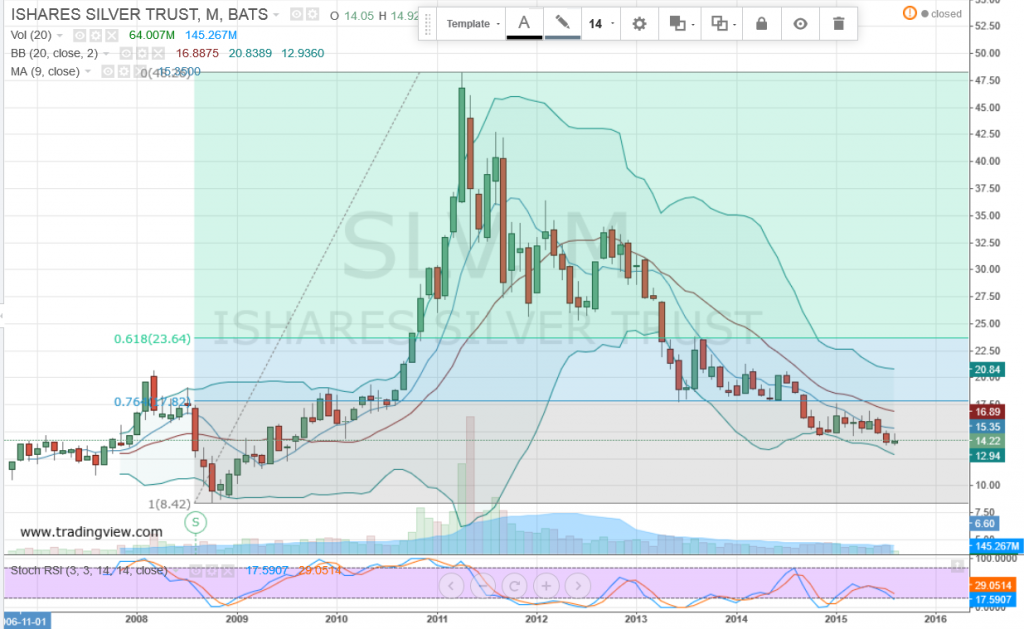The height and width of the screenshot is (629, 1024).
Task: Click the orange exclamation warning icon
Action: (909, 13)
